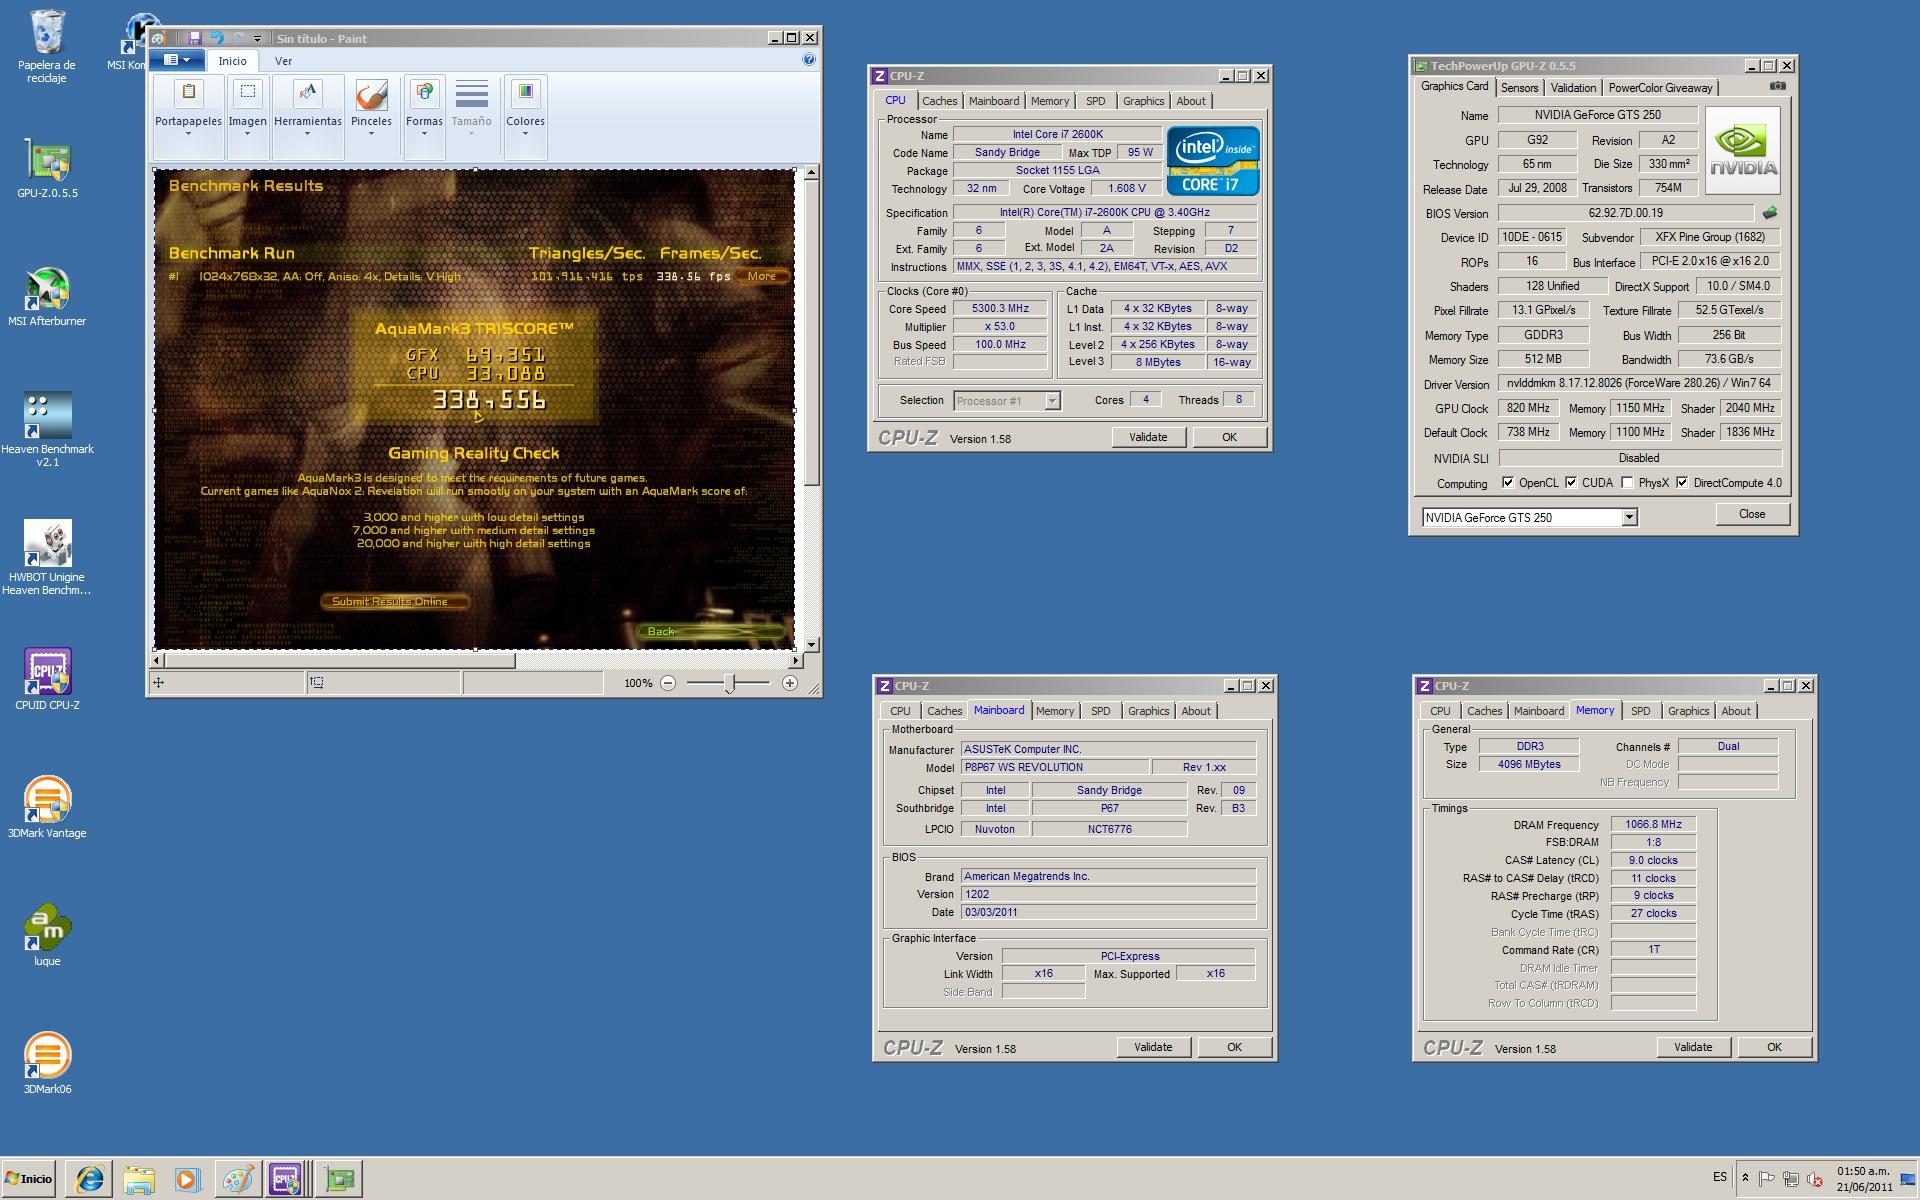Click OK in the Mainboard CPU-Z window
This screenshot has height=1200, width=1920.
(x=1234, y=1047)
